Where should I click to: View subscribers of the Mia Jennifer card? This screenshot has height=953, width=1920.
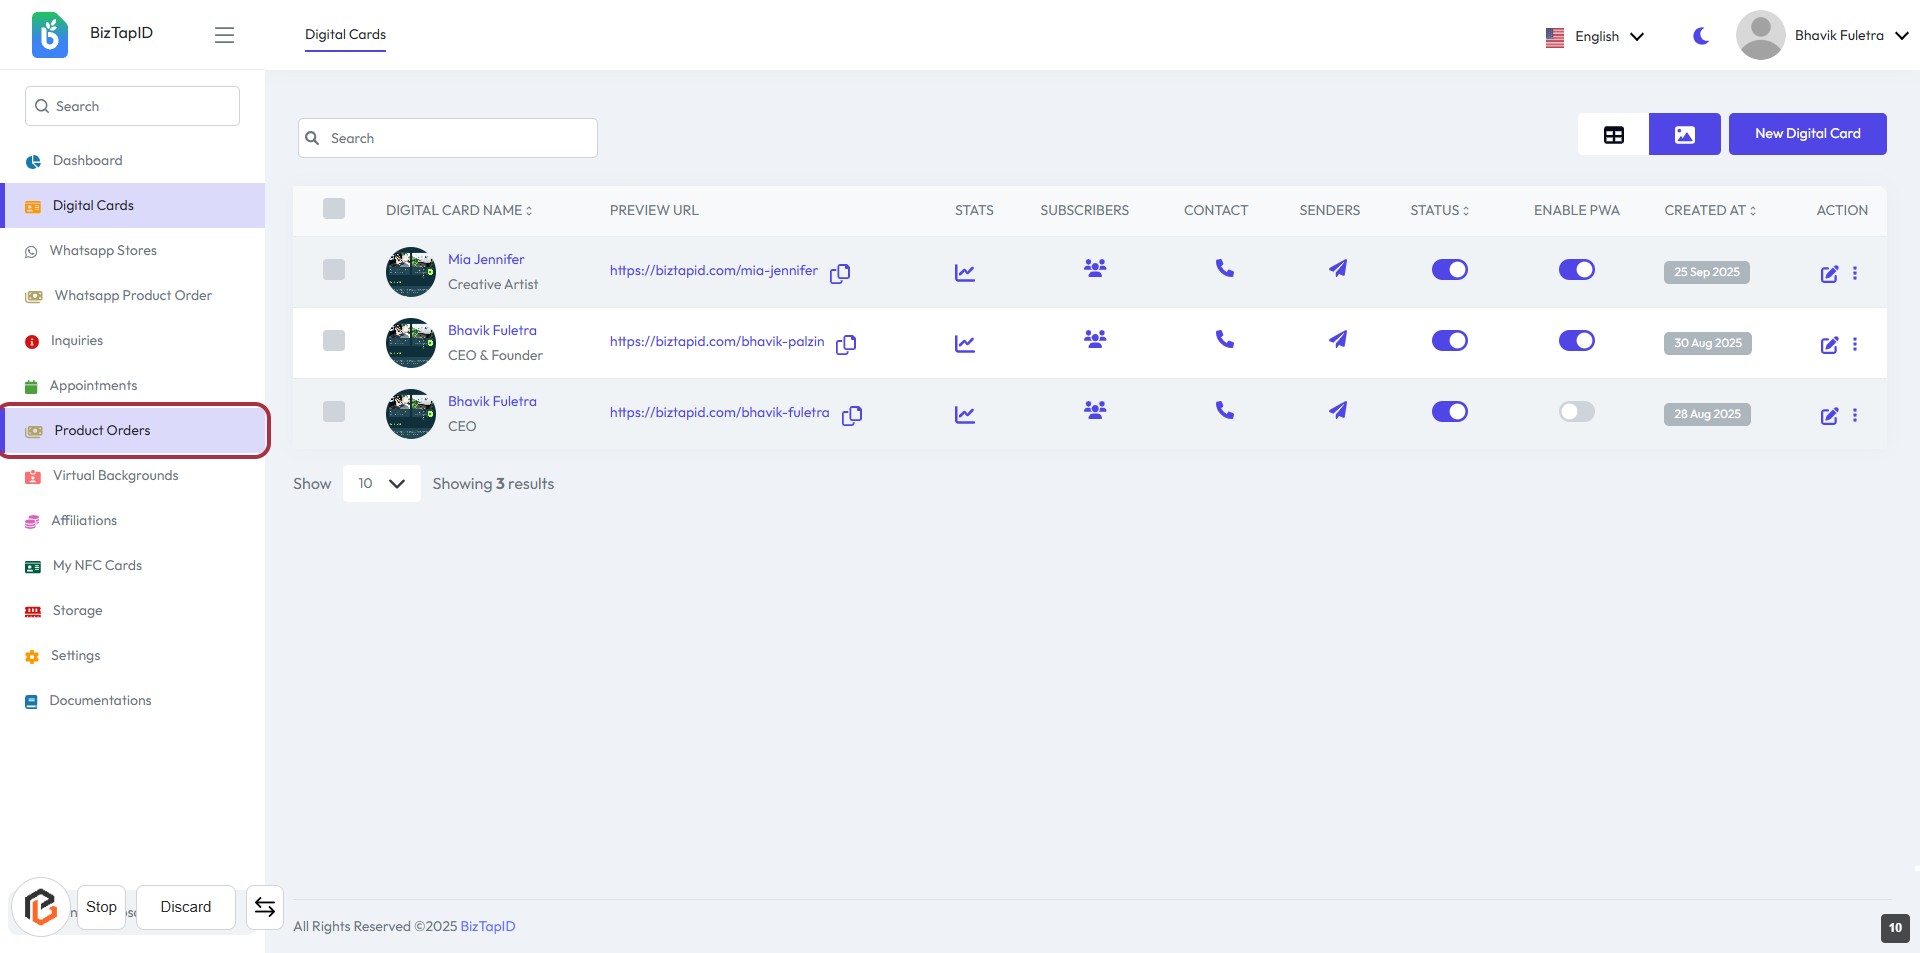[x=1095, y=268]
